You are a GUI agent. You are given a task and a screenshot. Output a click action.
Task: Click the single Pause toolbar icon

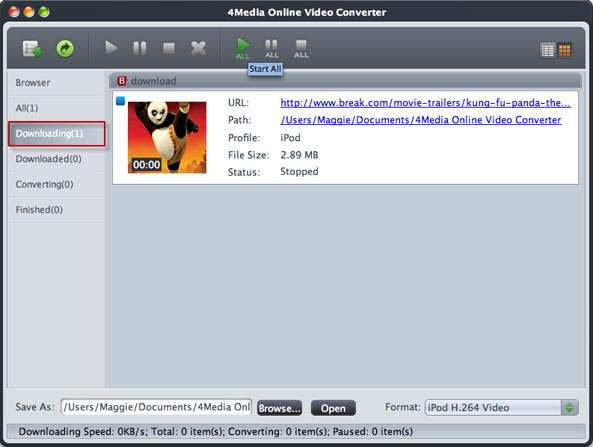140,48
